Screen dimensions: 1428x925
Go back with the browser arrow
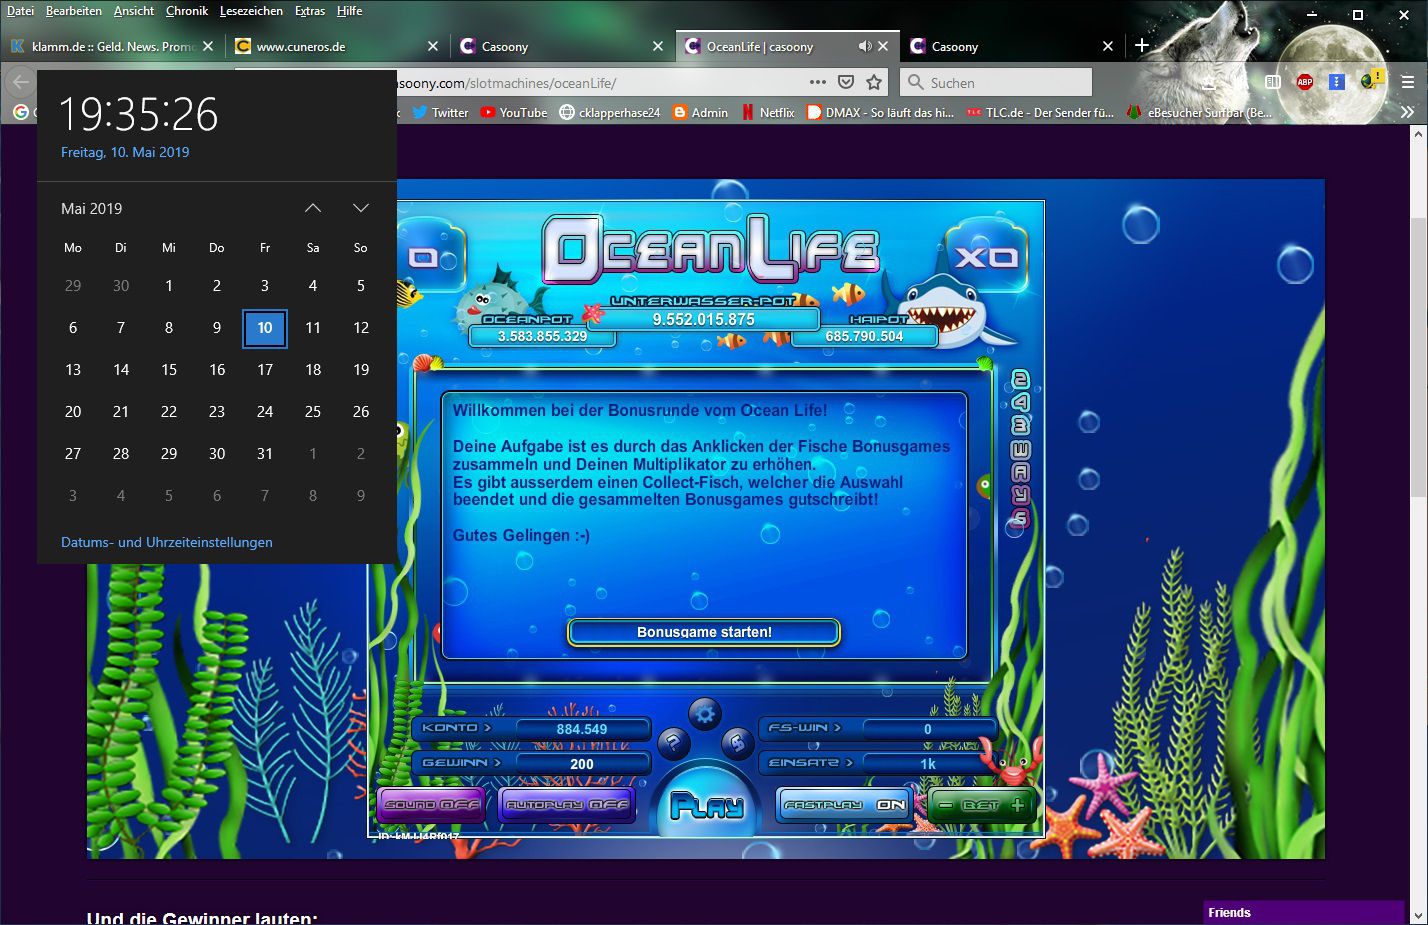pyautogui.click(x=21, y=82)
